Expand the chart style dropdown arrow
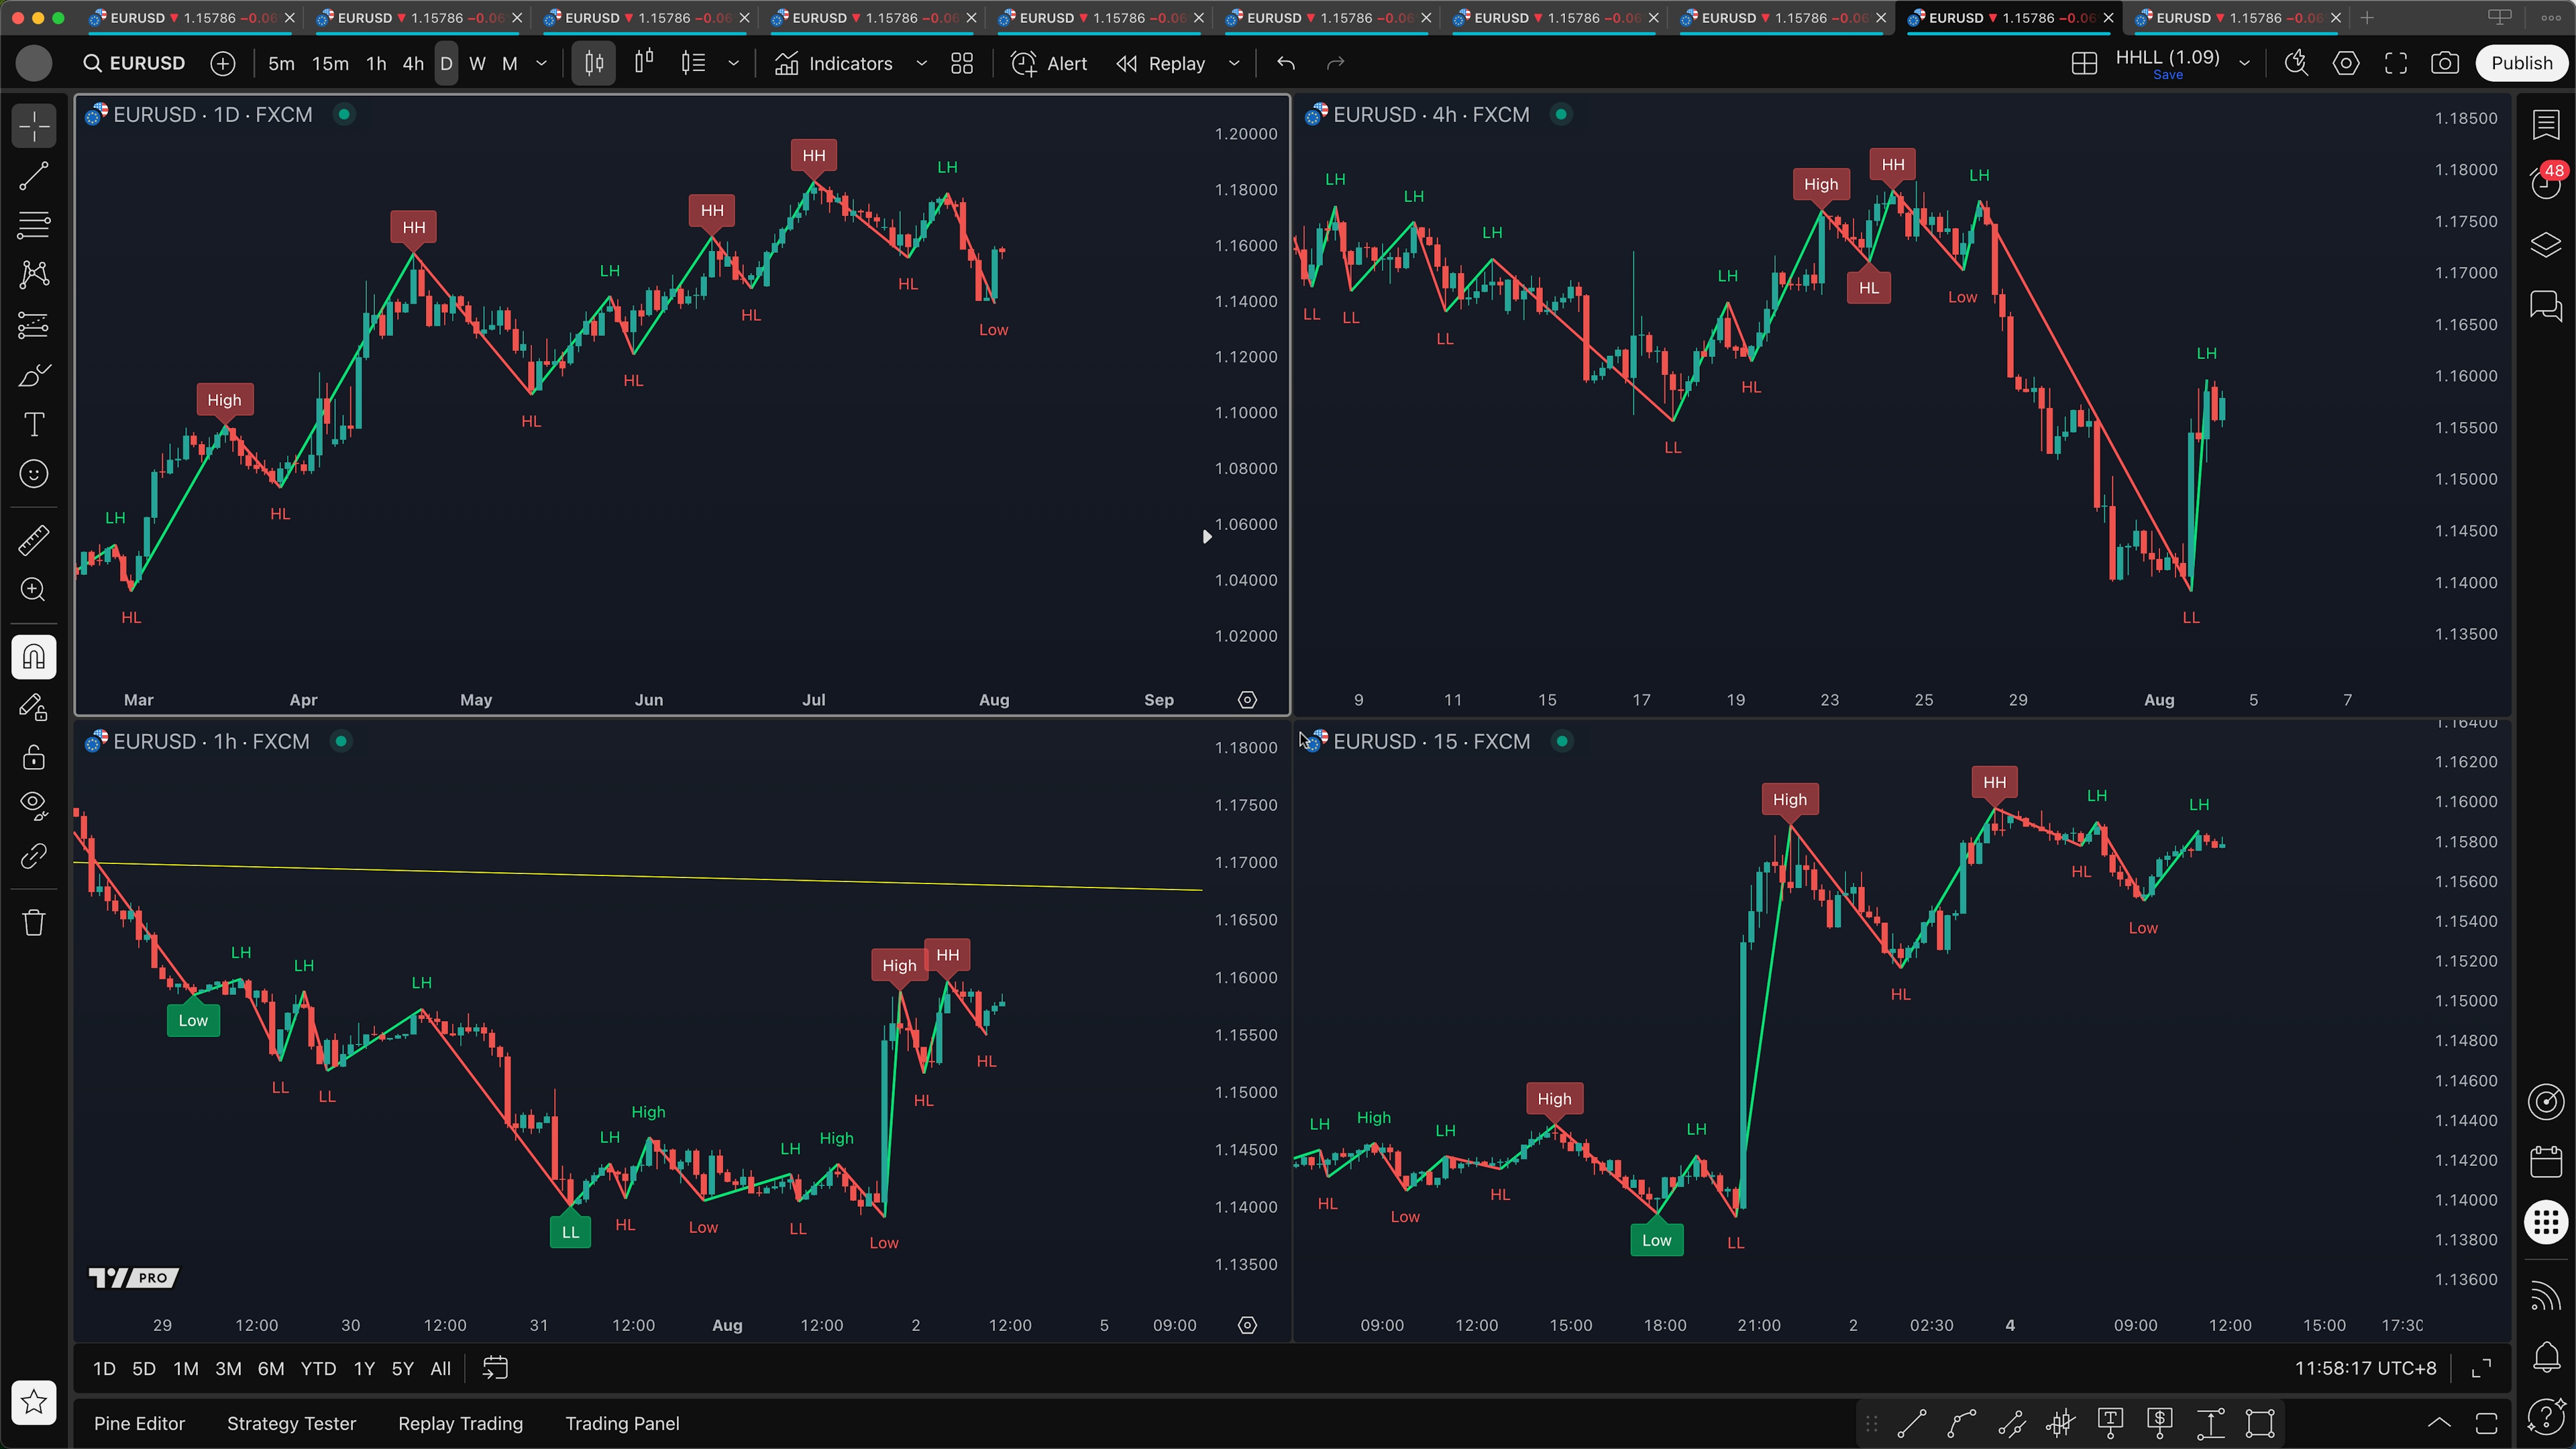This screenshot has width=2576, height=1449. click(x=733, y=63)
